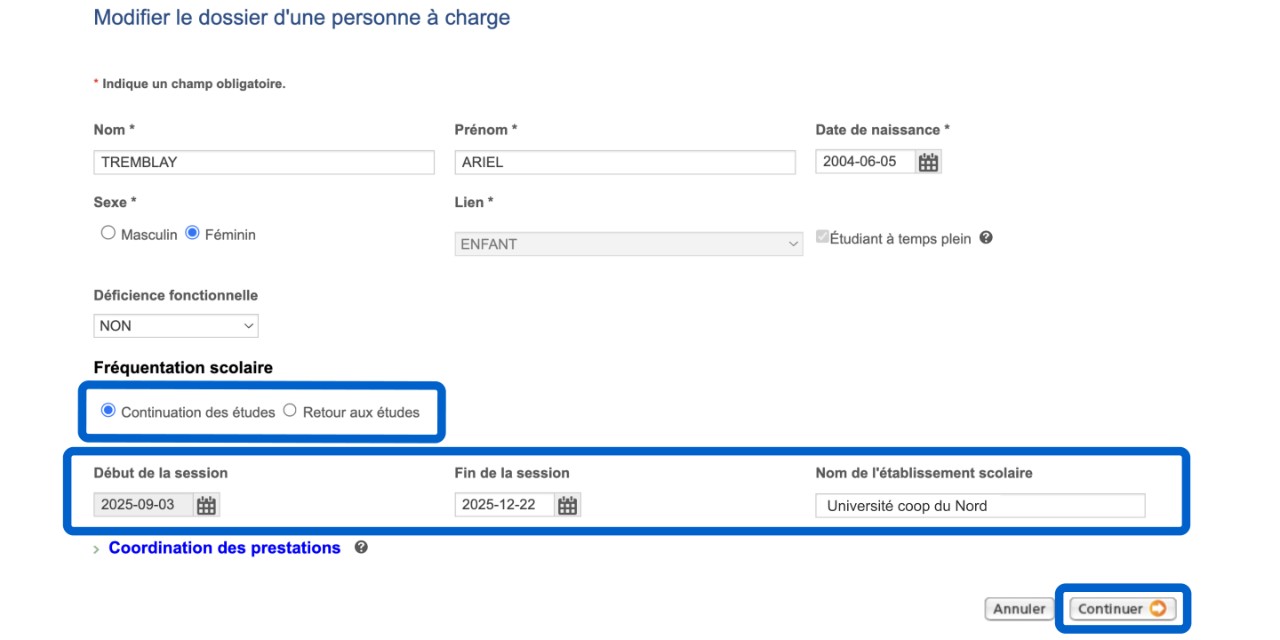Choose the Retour aux études option
The image size is (1280, 640).
coord(290,410)
